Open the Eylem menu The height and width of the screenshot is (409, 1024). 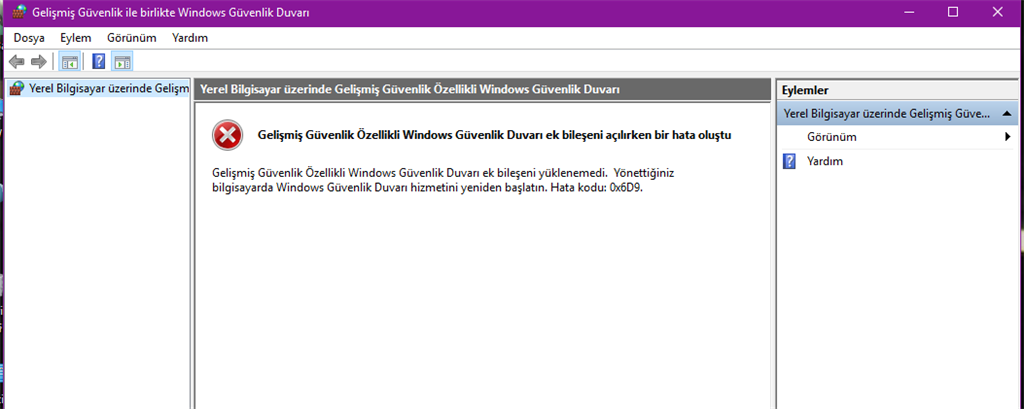pos(76,38)
